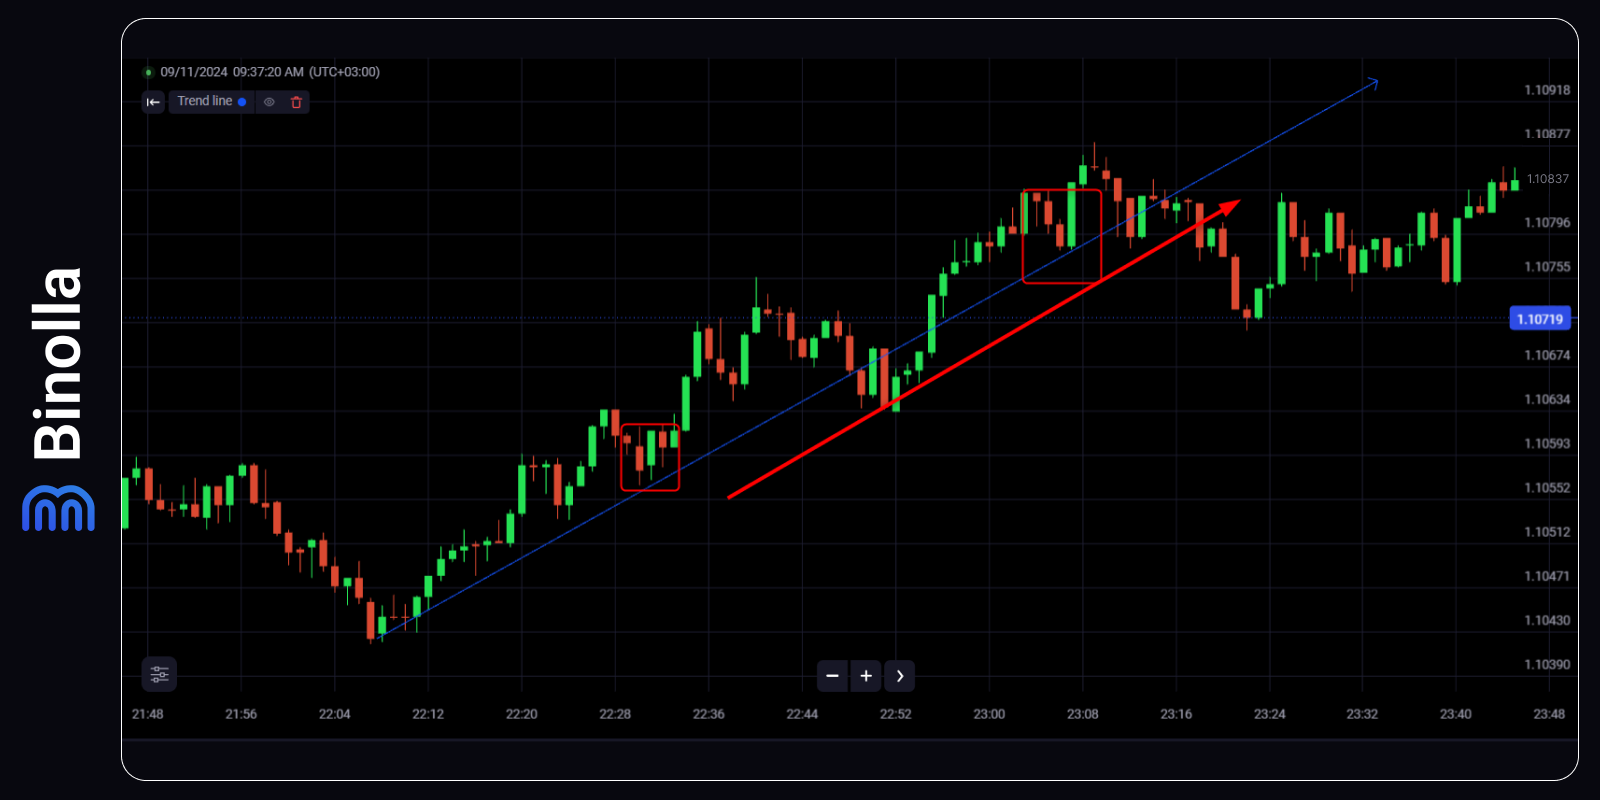Open chart settings sliders icon
Screen dimensions: 1600x800
[159, 675]
